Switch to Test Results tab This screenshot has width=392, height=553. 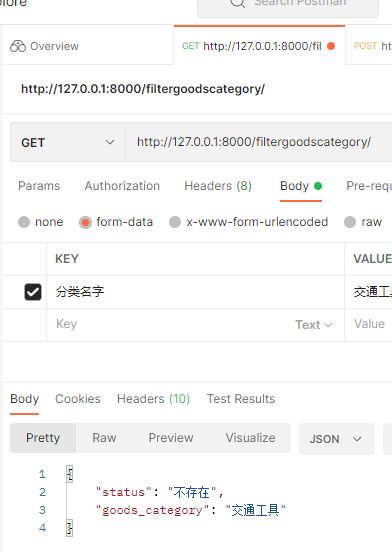(x=241, y=399)
